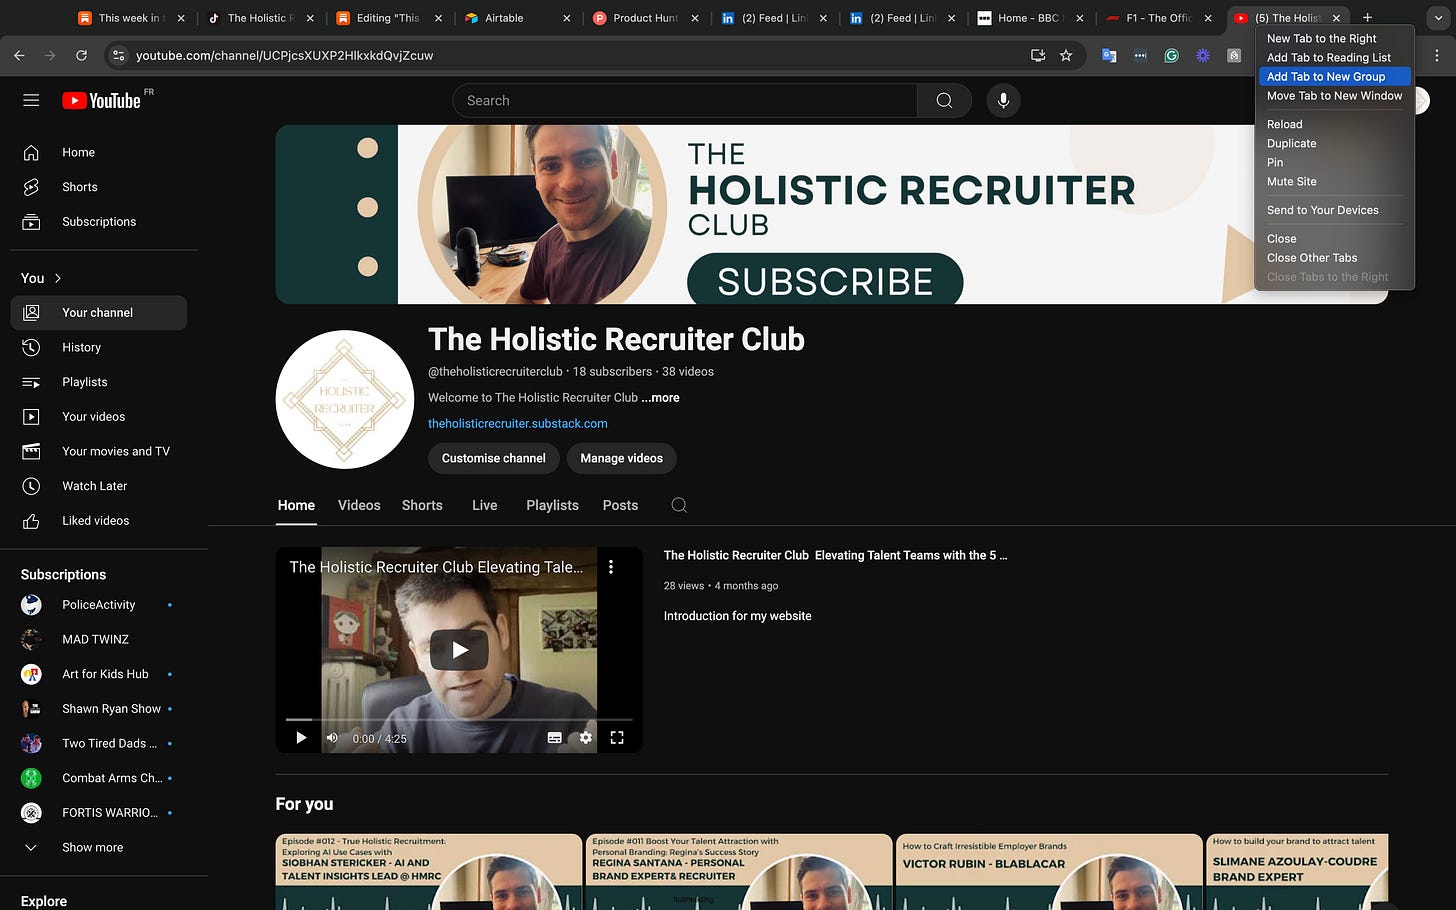This screenshot has height=910, width=1456.
Task: Go to Home in sidebar
Action: click(x=99, y=152)
